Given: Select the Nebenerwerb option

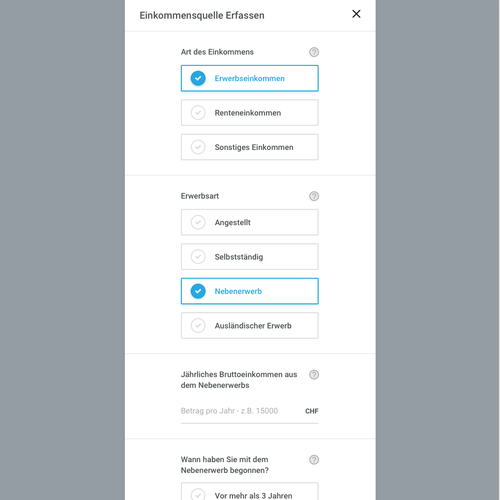Looking at the screenshot, I should tap(250, 291).
